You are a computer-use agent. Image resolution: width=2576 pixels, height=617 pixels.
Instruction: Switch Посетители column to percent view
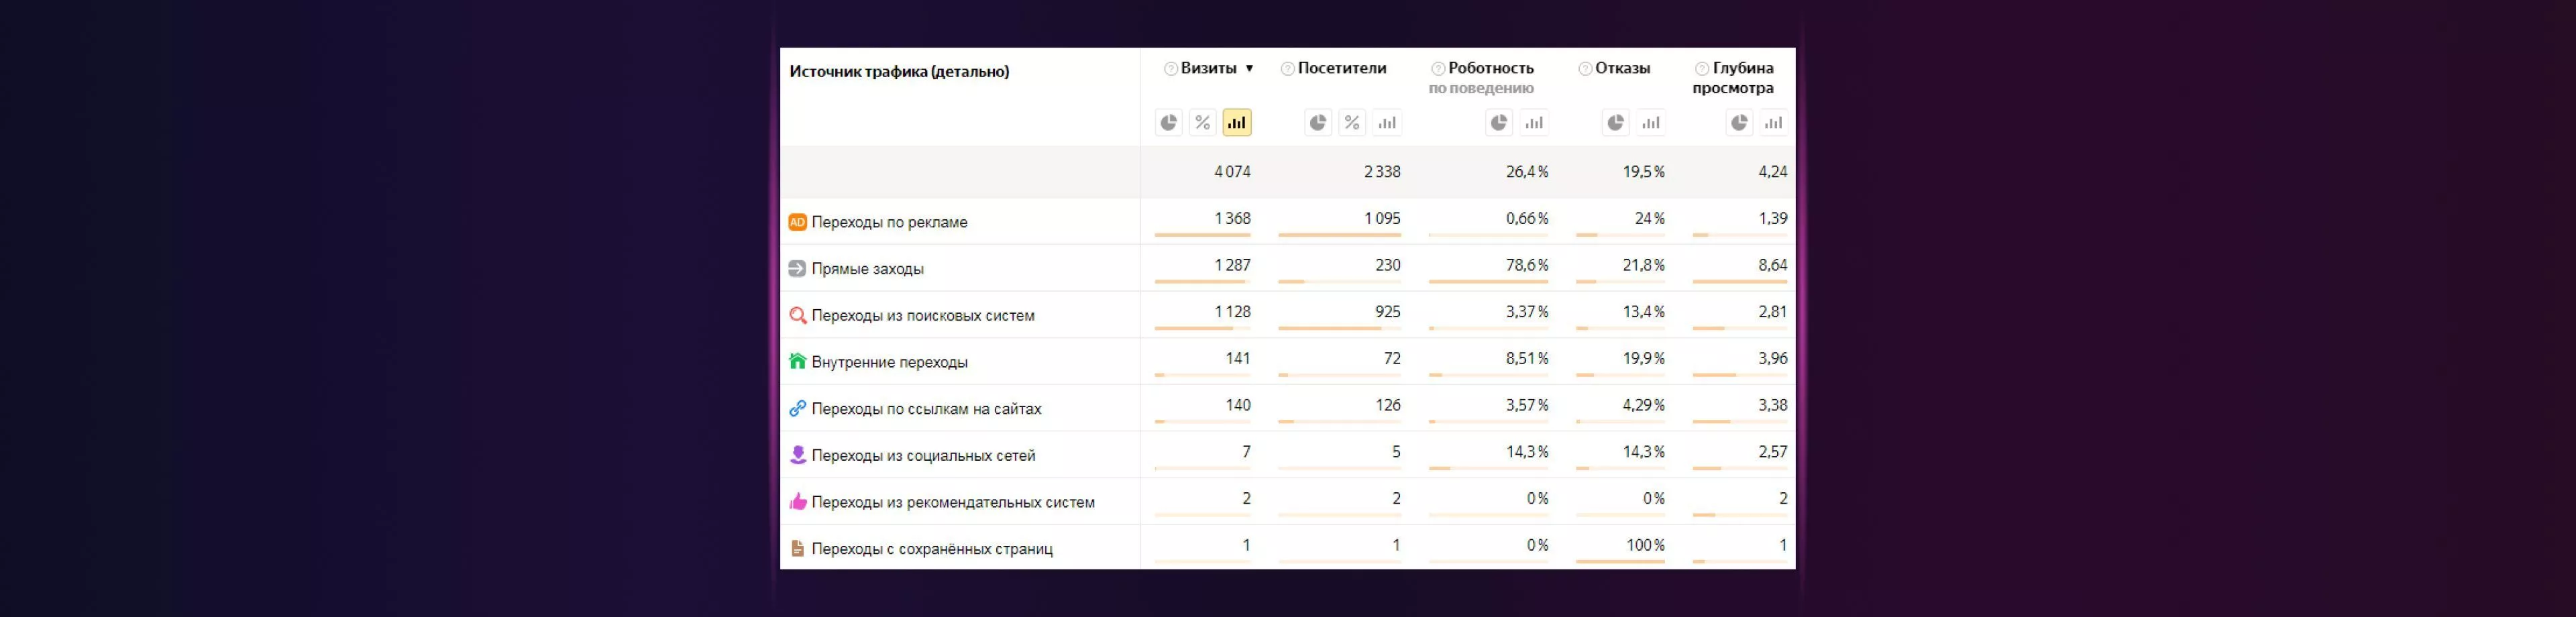(x=1352, y=123)
